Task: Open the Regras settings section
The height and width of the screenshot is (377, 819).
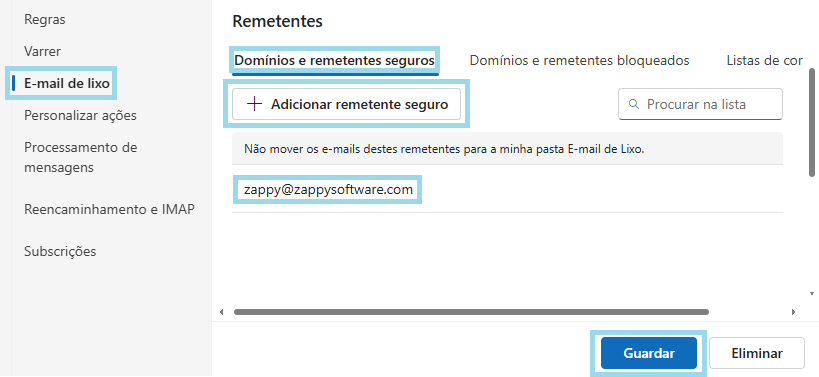Action: click(44, 20)
